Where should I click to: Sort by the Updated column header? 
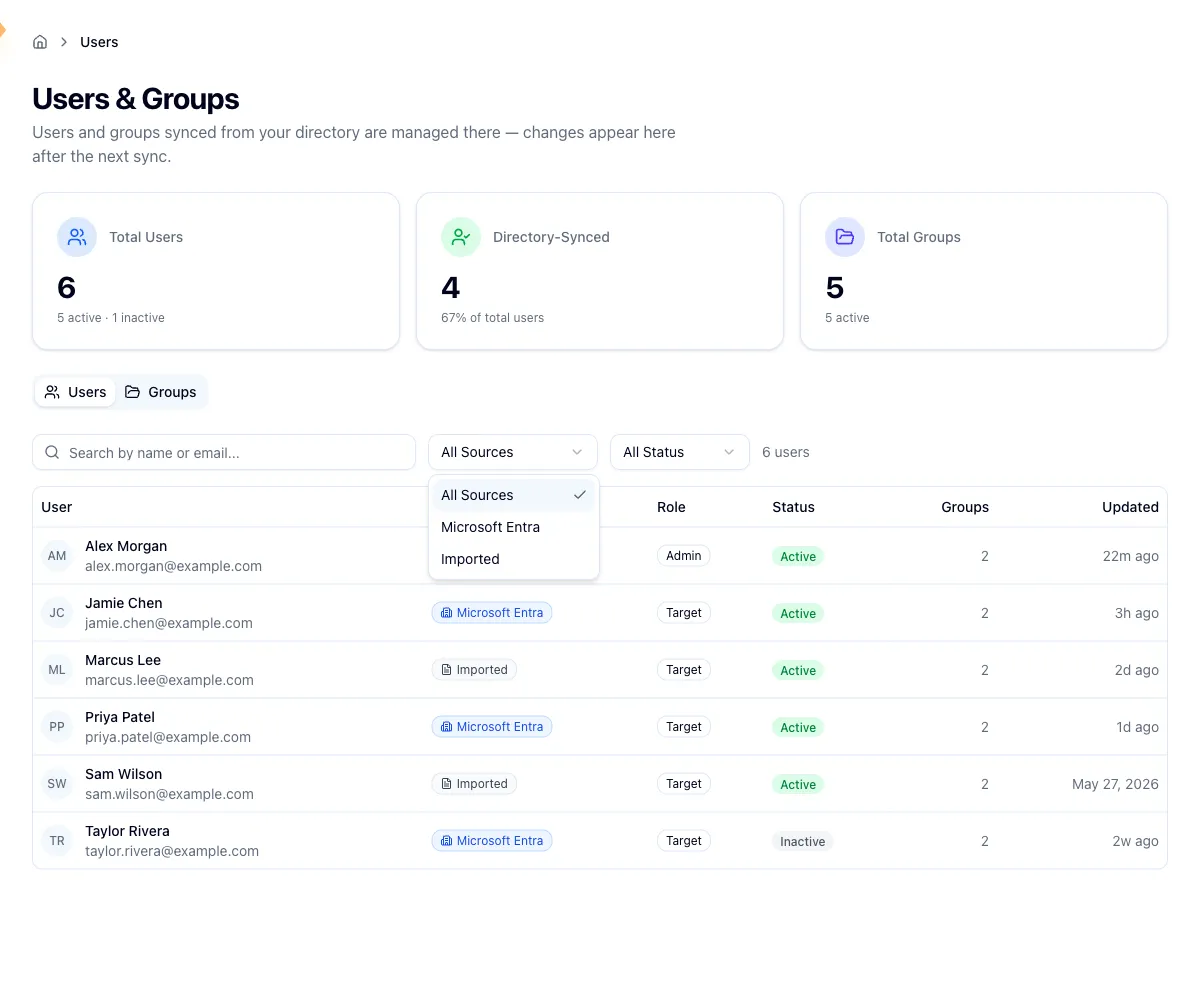[1130, 507]
